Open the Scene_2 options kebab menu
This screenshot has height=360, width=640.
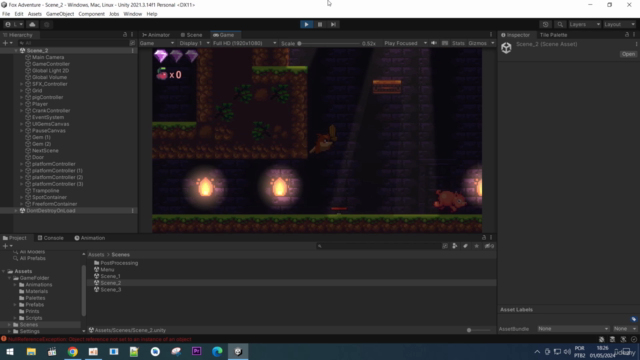[x=133, y=51]
